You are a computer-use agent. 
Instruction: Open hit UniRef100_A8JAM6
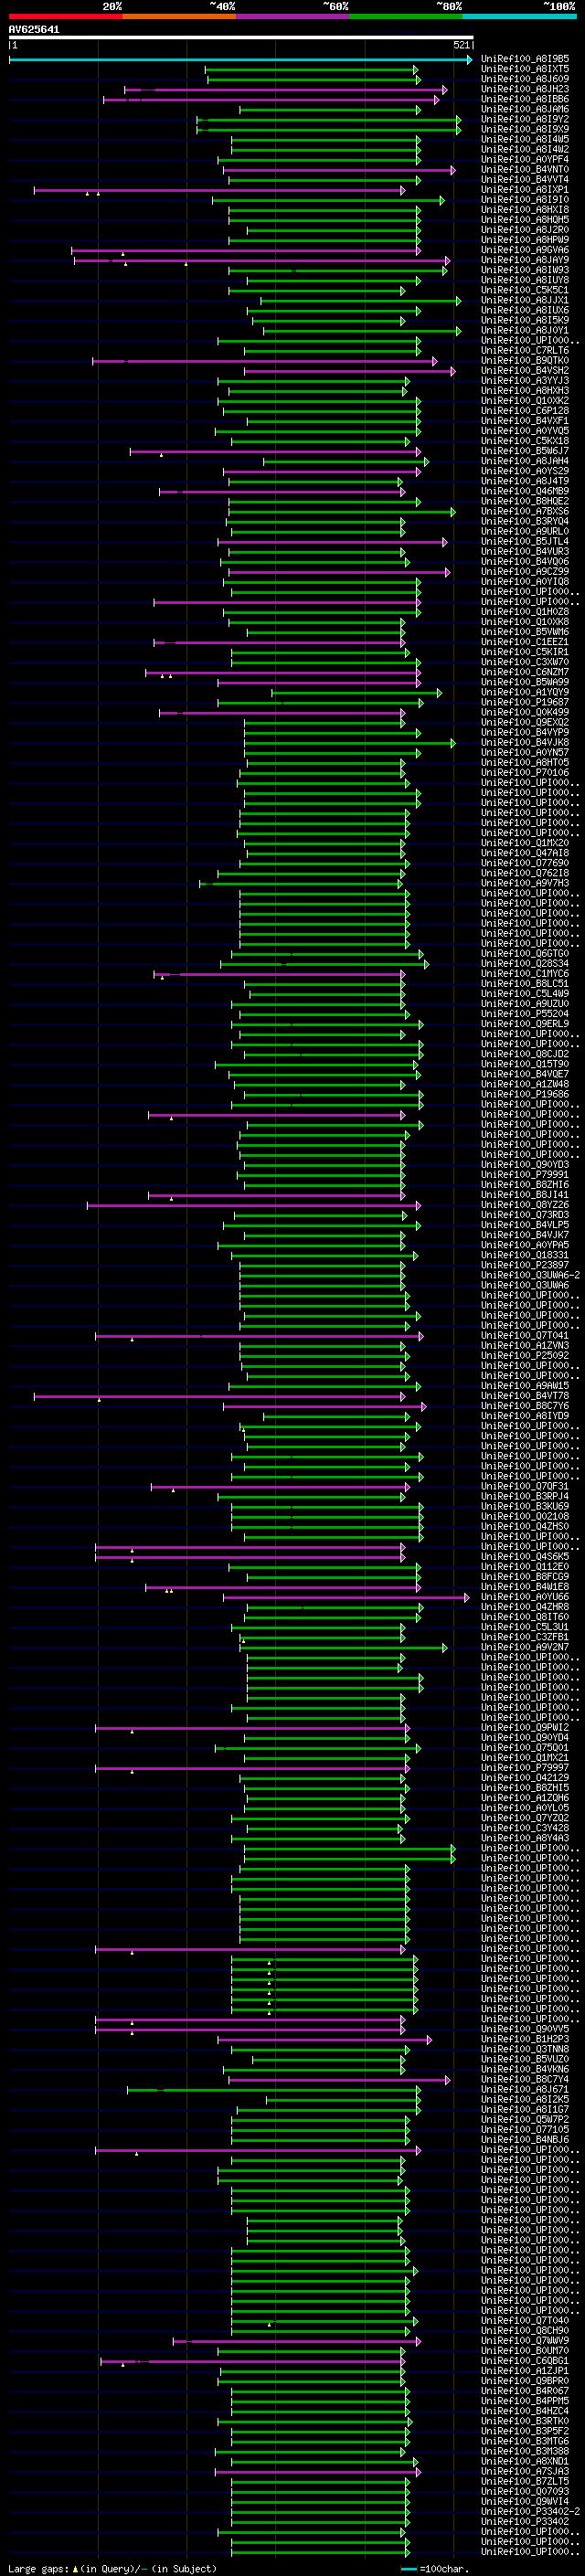tap(525, 109)
